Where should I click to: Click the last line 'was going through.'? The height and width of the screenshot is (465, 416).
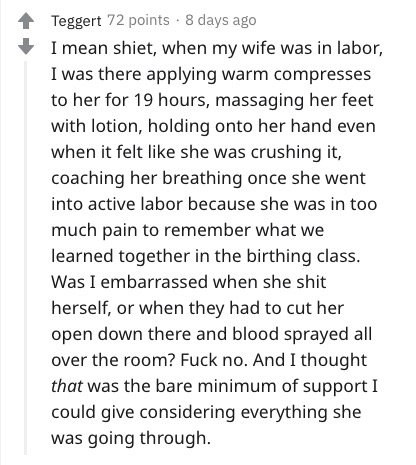click(x=131, y=438)
